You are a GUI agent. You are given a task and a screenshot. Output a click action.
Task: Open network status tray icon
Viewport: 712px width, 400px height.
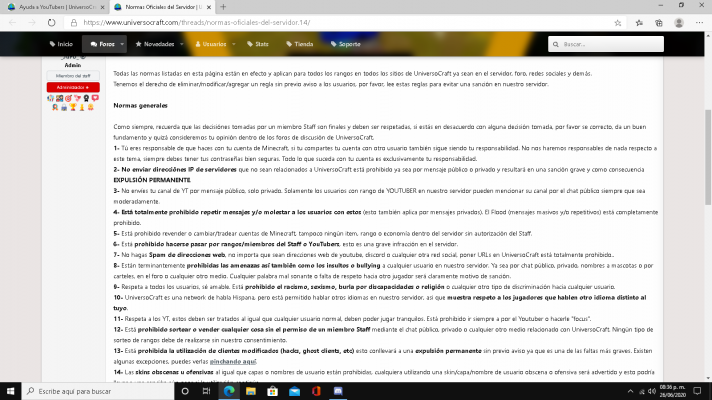642,391
